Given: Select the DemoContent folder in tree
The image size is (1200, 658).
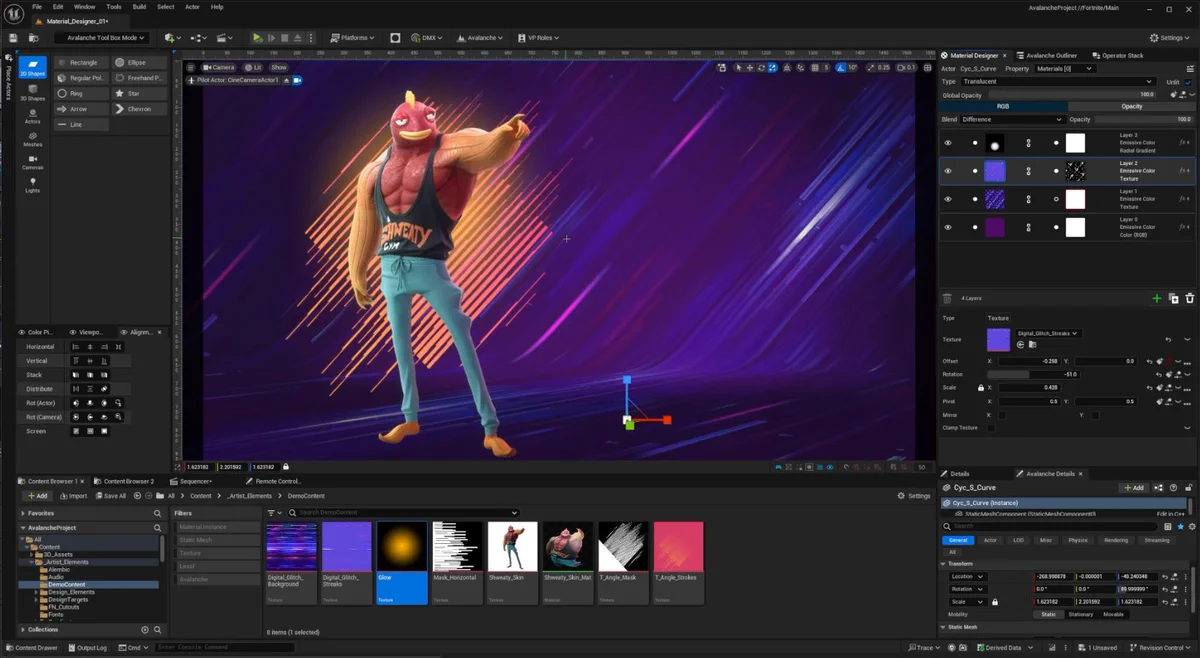Looking at the screenshot, I should (68, 584).
